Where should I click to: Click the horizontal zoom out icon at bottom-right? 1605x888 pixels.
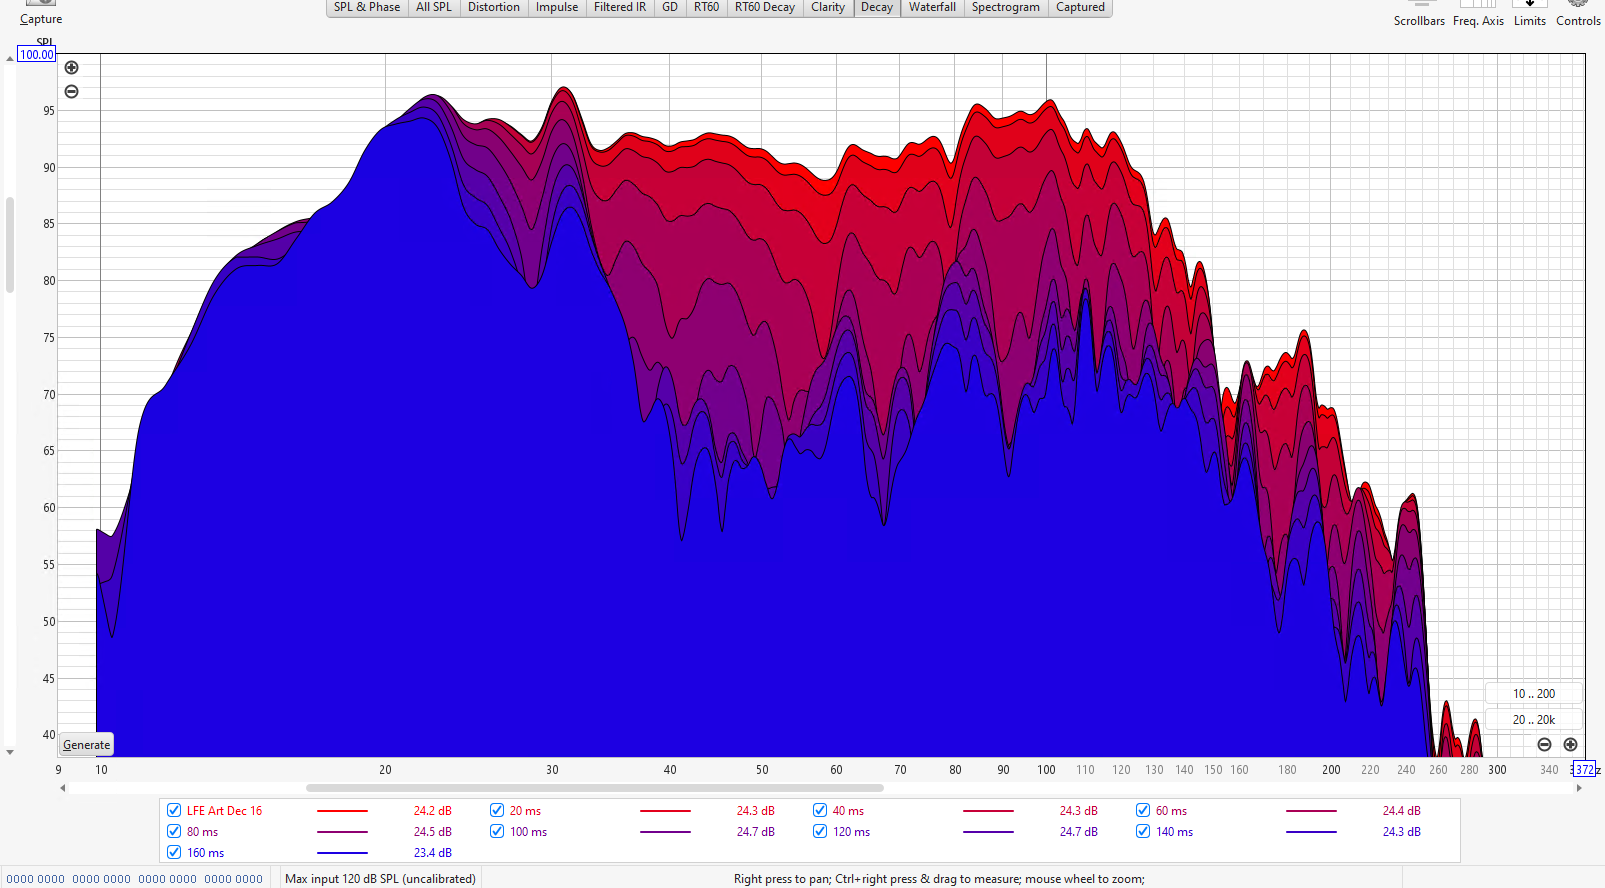(1544, 745)
